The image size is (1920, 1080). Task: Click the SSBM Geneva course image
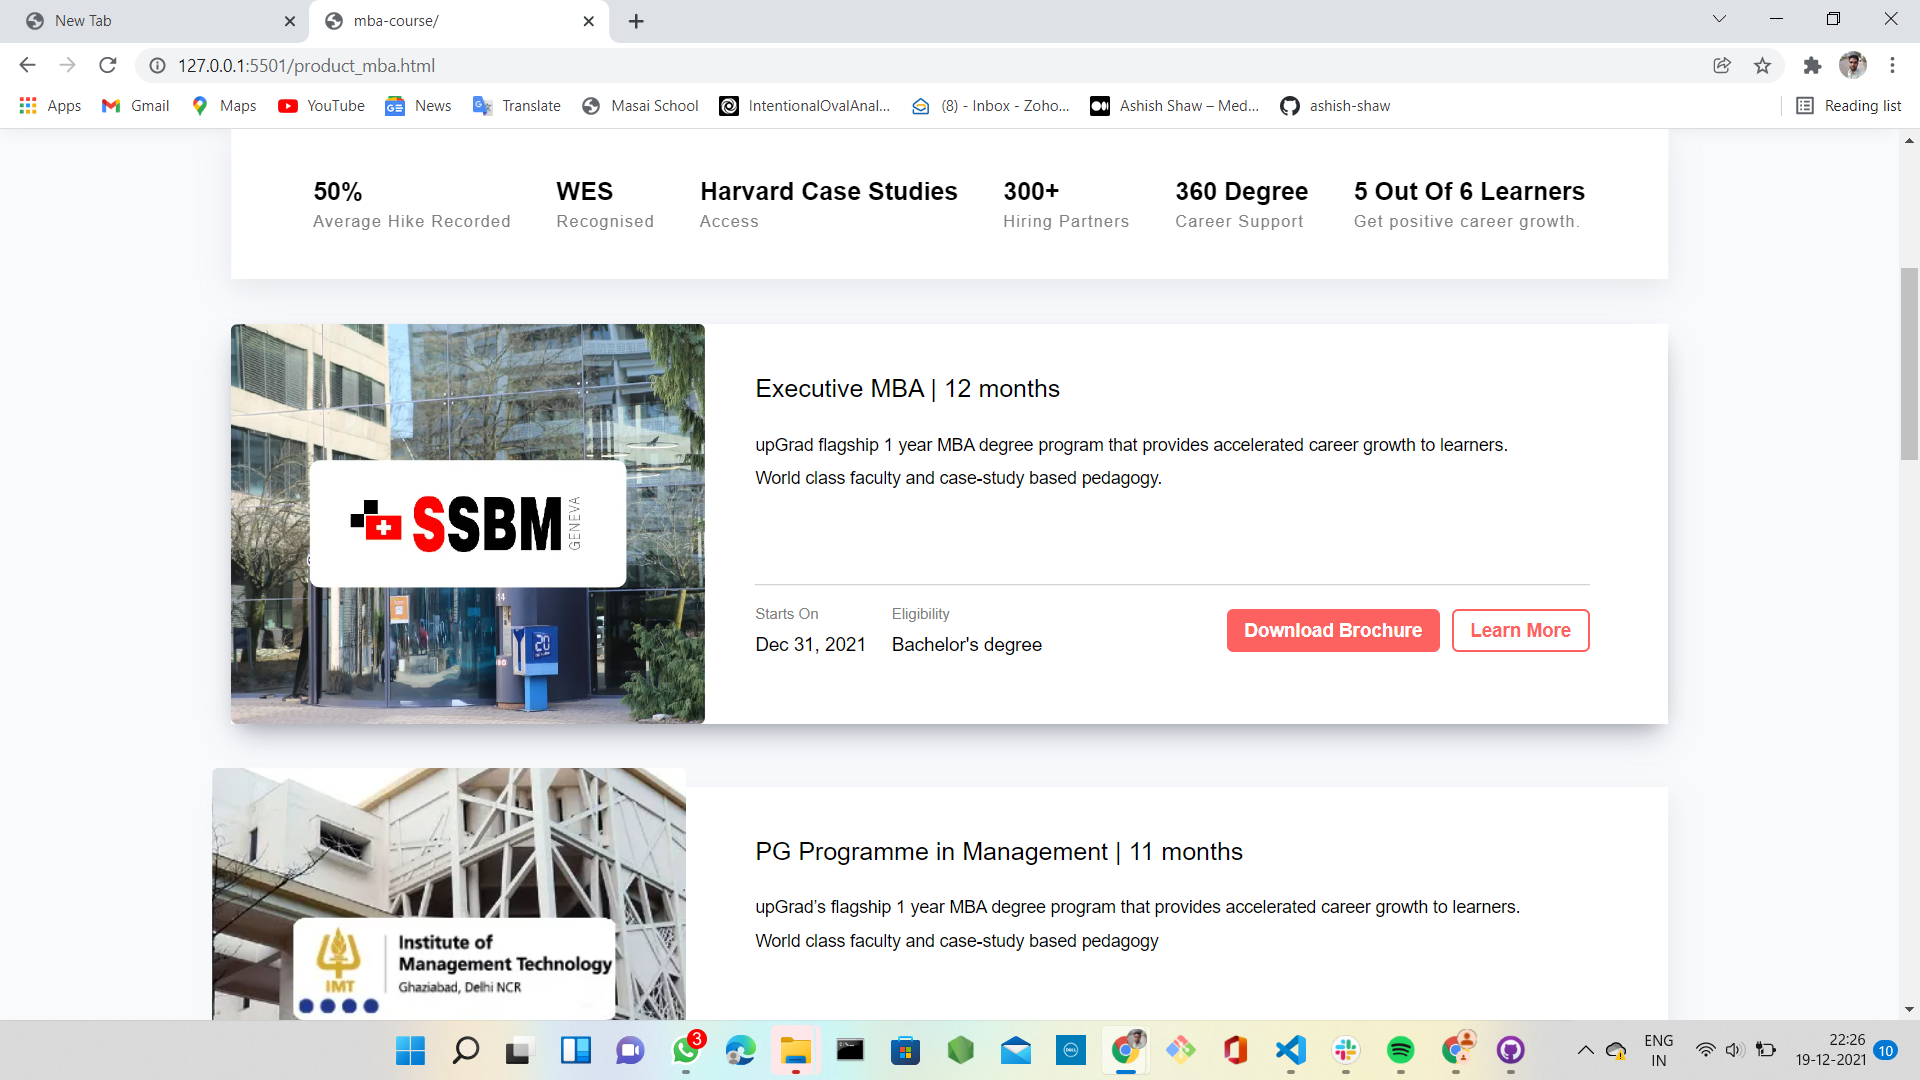pos(467,523)
